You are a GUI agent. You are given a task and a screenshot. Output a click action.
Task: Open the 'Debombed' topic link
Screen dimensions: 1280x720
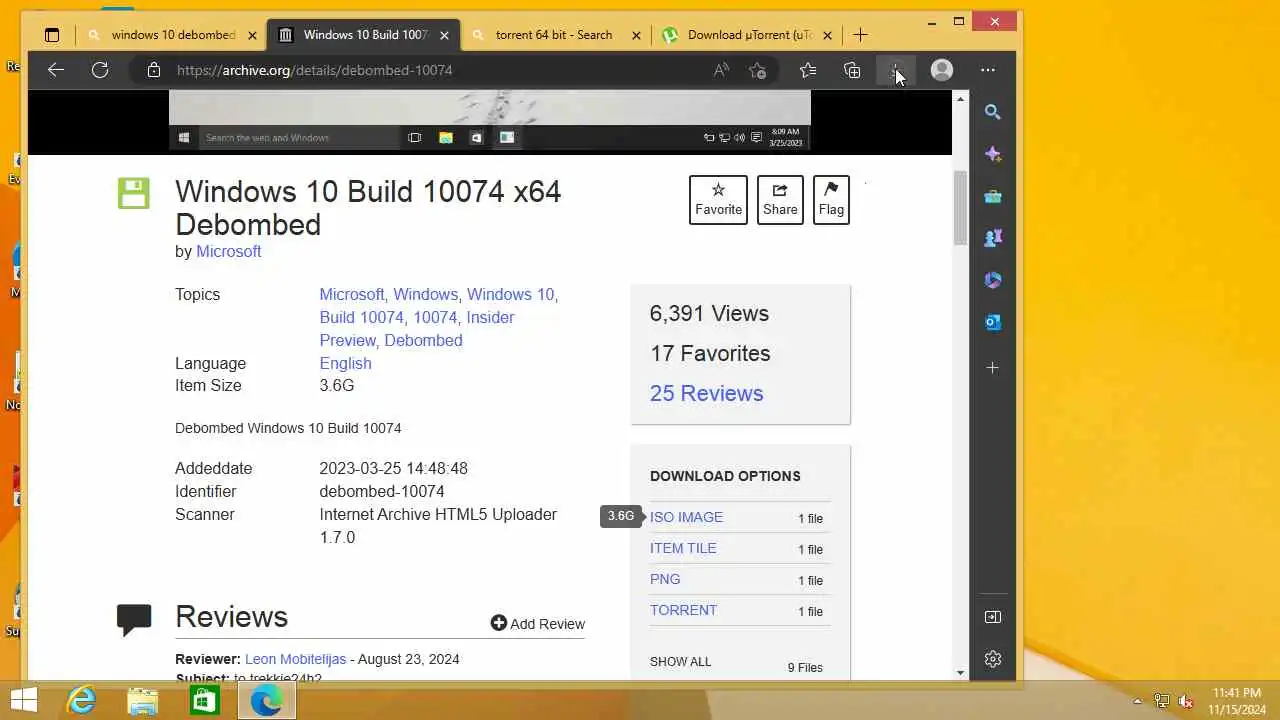coord(423,340)
